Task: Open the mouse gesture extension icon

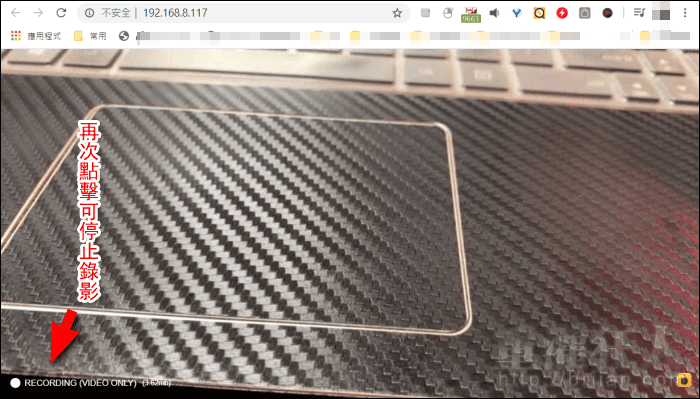Action: tap(447, 13)
